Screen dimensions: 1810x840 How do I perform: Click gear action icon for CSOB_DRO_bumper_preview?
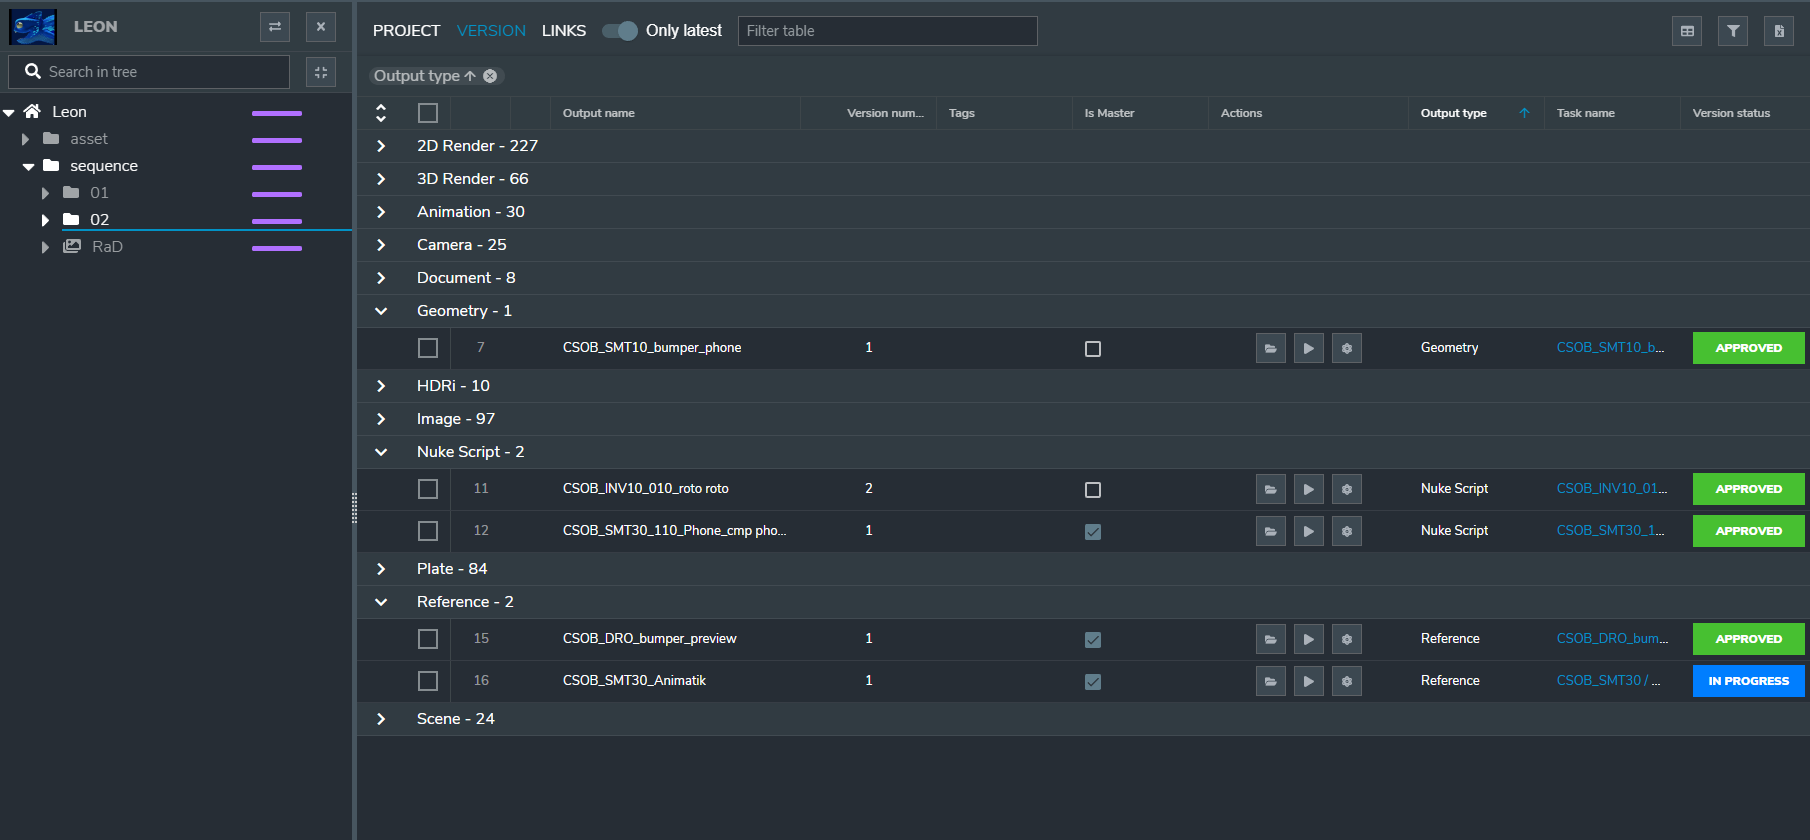[x=1347, y=639]
